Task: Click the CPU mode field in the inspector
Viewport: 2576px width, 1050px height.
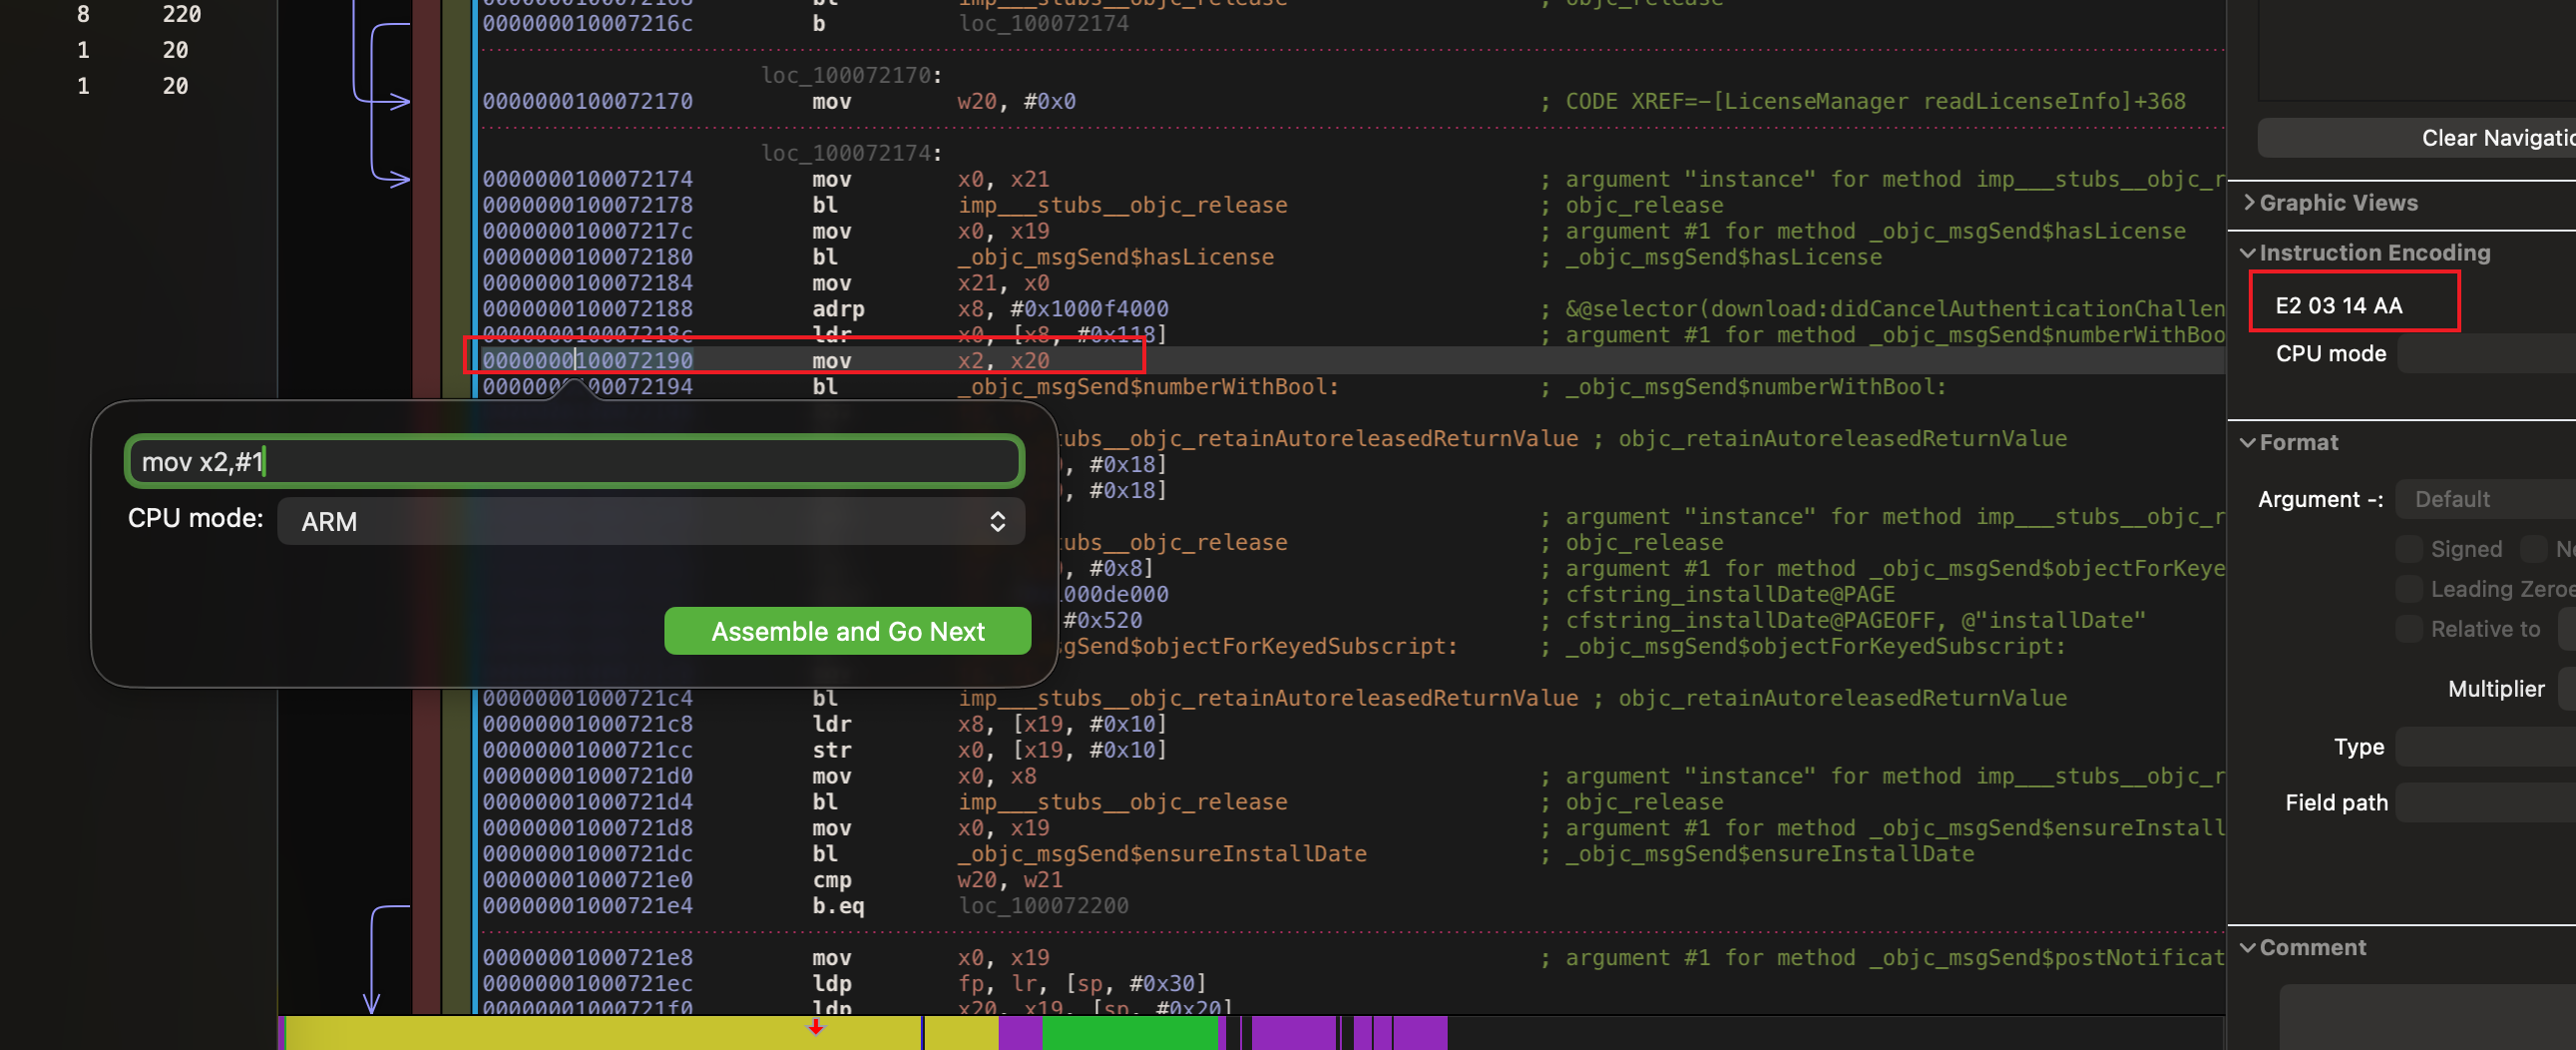Action: (x=2486, y=354)
